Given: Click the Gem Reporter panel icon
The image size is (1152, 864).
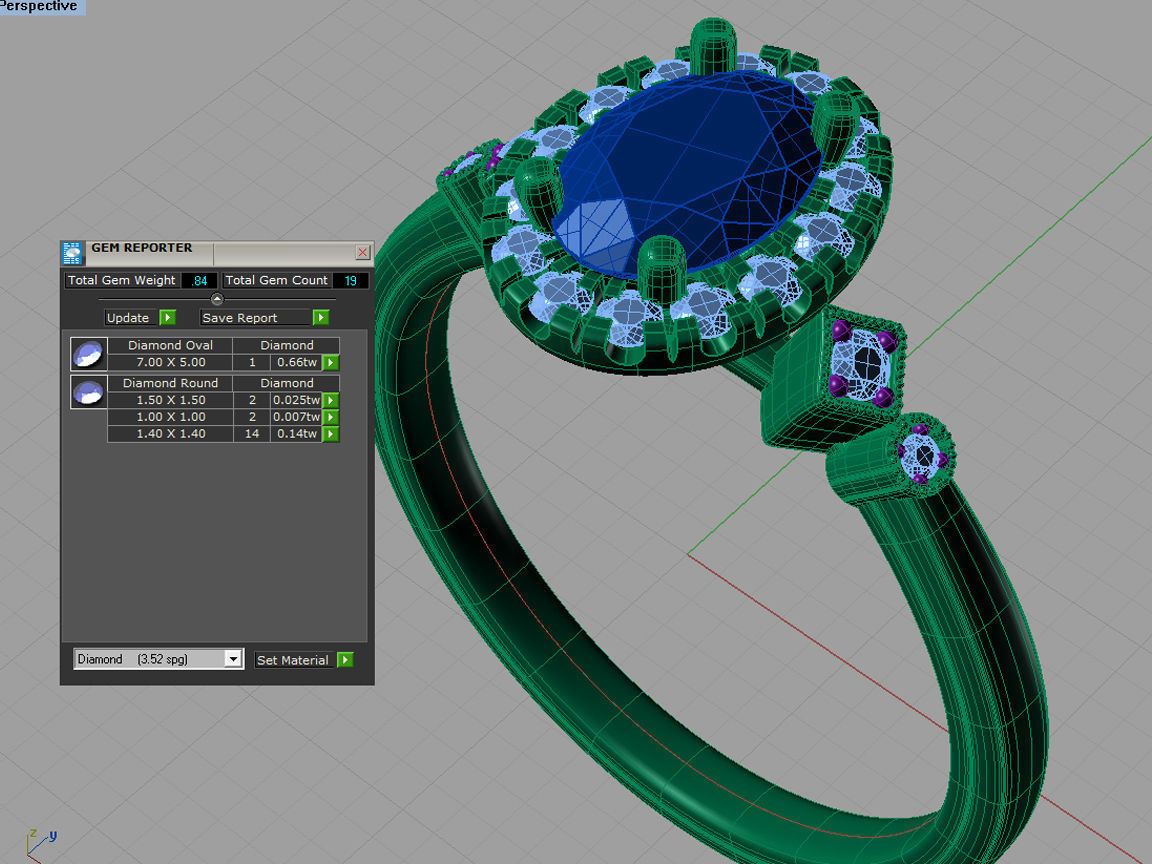Looking at the screenshot, I should [72, 253].
